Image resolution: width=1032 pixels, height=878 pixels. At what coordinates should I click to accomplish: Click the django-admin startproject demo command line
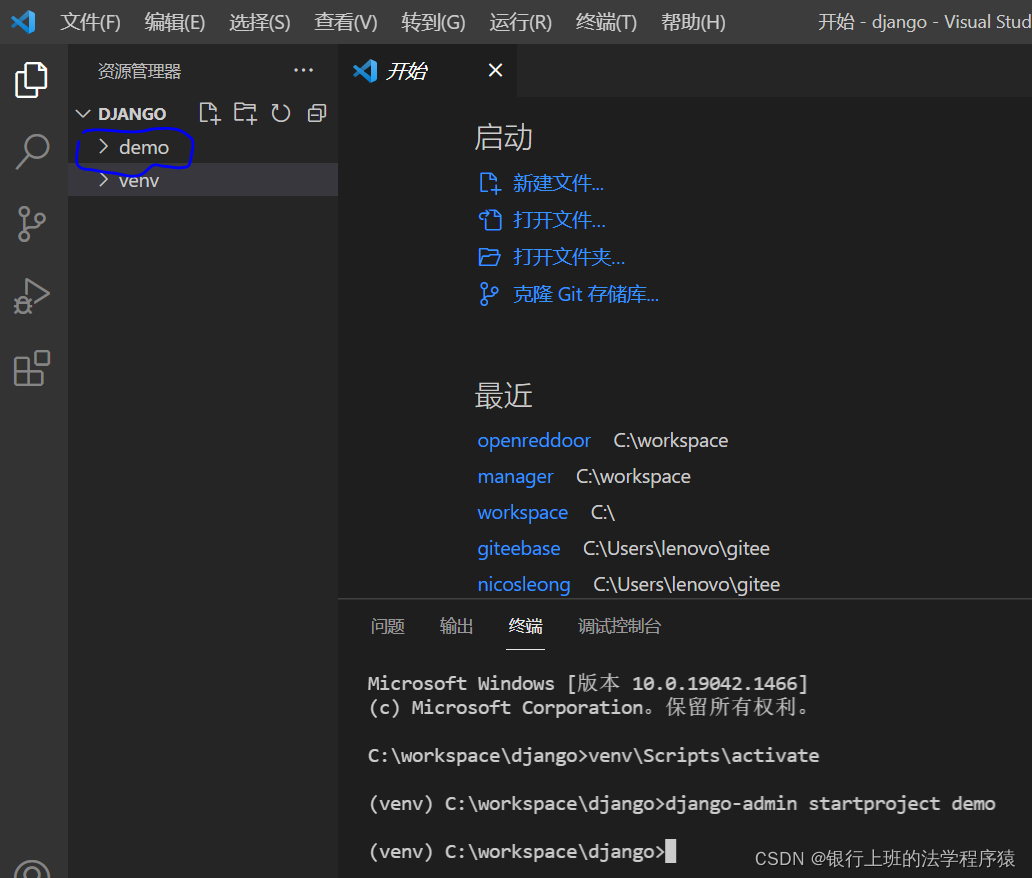point(682,804)
